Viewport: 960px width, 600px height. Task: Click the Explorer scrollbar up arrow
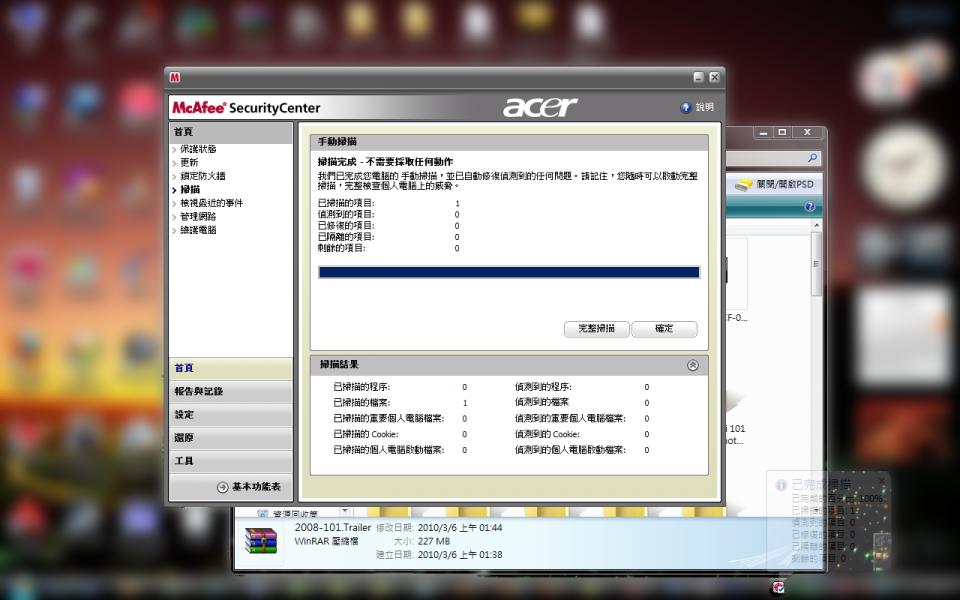pos(816,225)
